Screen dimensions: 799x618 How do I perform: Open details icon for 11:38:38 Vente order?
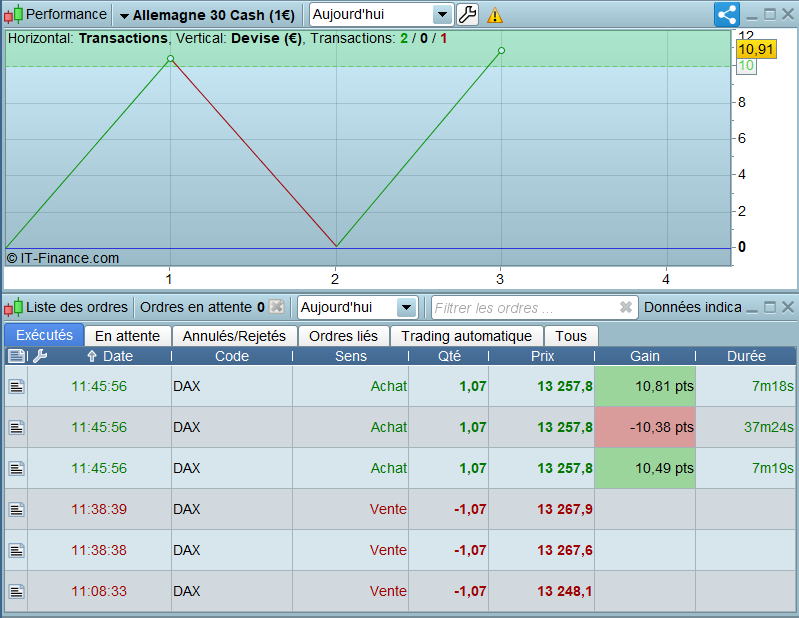click(x=17, y=550)
